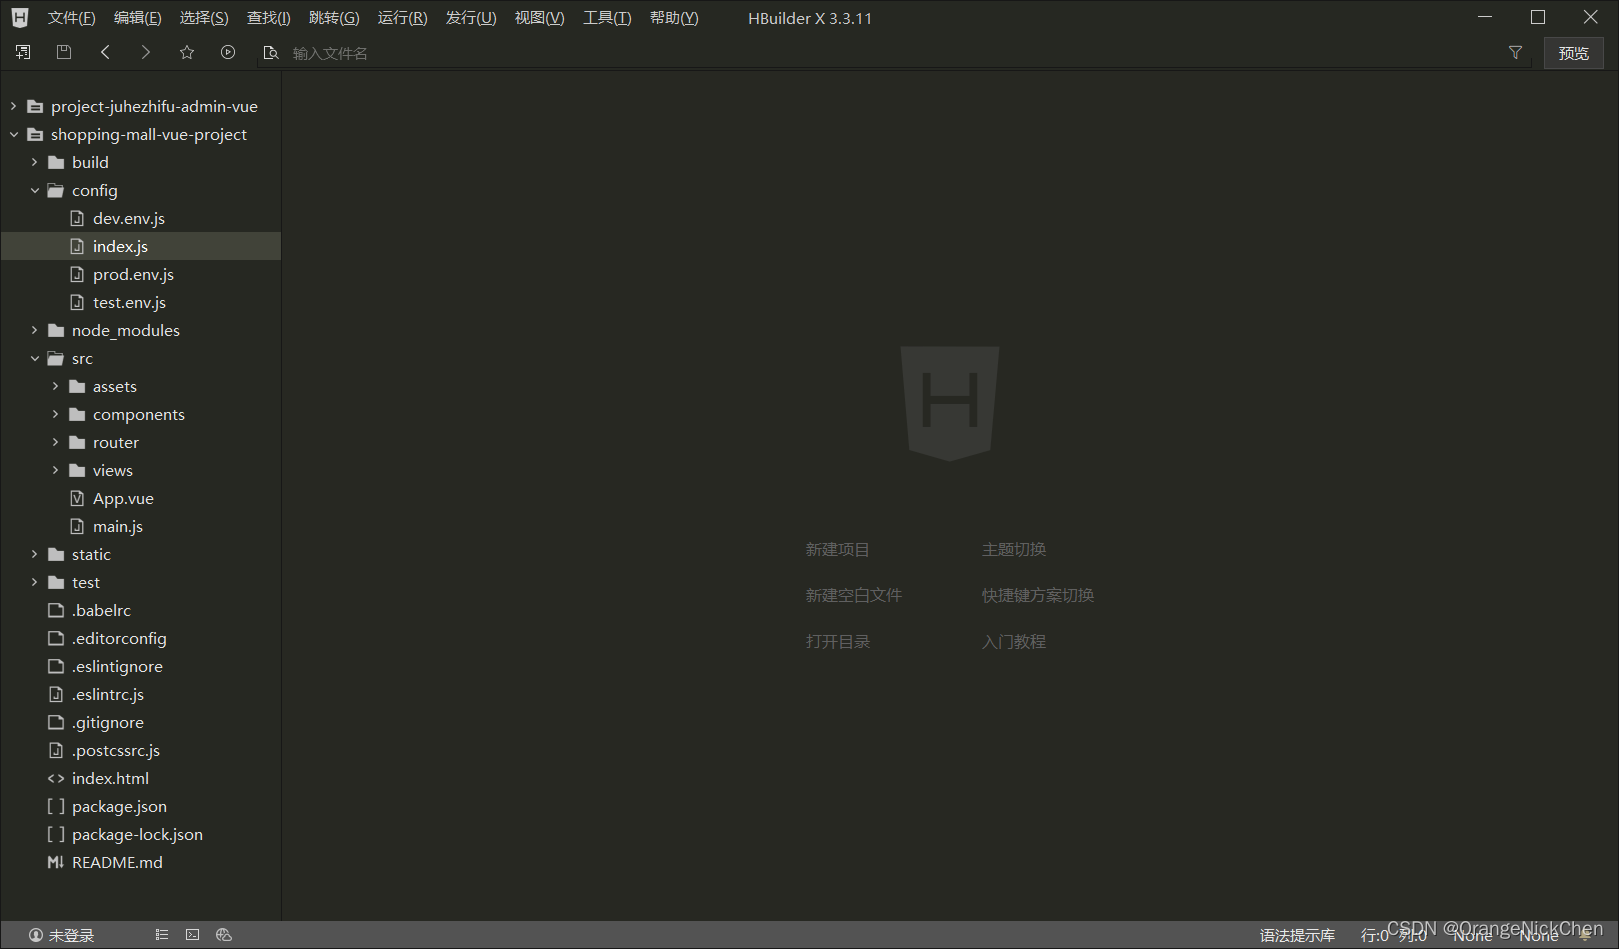Image resolution: width=1619 pixels, height=949 pixels.
Task: Expand the assets folder
Action: [55, 386]
